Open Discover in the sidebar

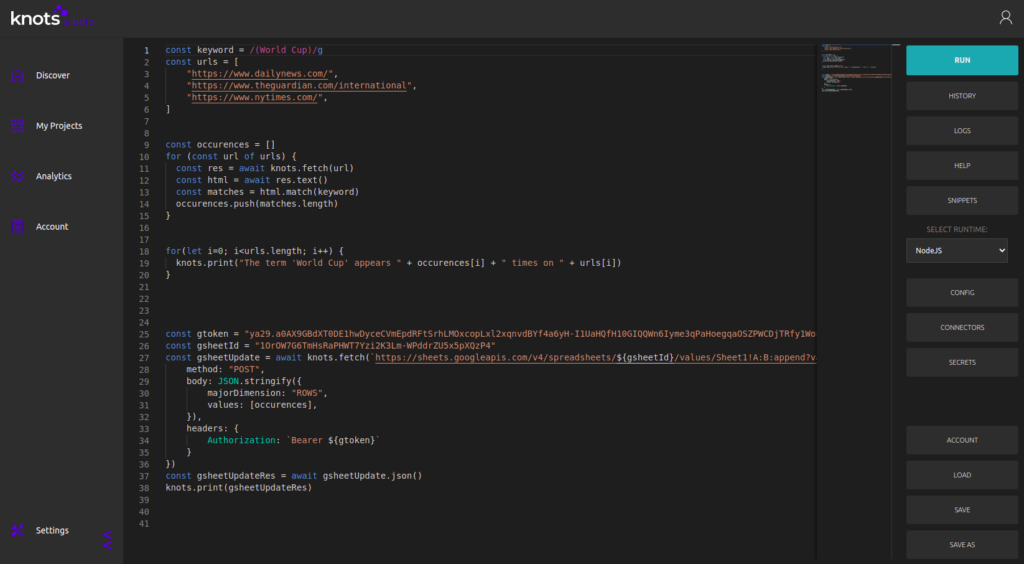pyautogui.click(x=53, y=75)
